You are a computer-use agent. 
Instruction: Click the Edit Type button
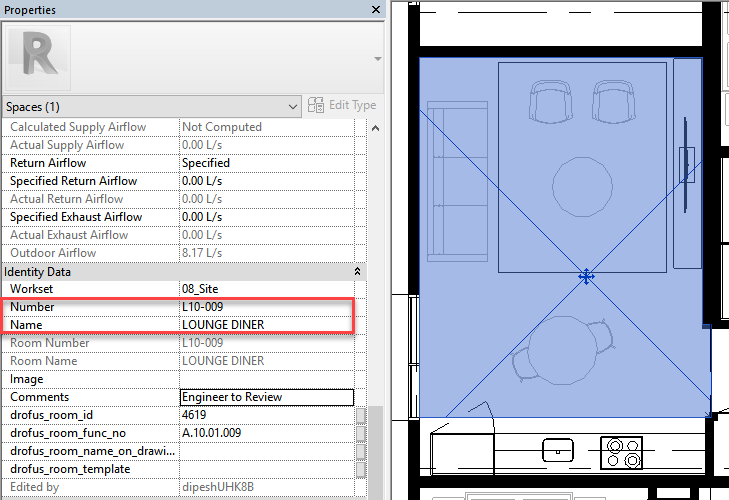[342, 106]
